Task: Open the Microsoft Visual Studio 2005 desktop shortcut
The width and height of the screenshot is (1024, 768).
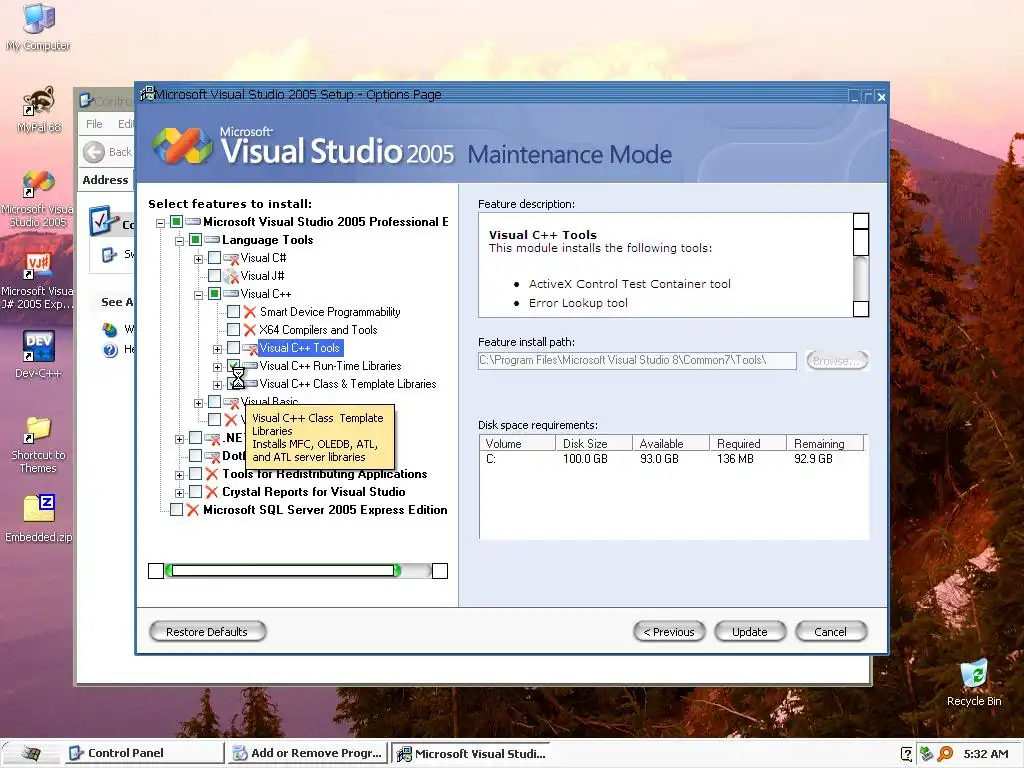Action: 38,198
